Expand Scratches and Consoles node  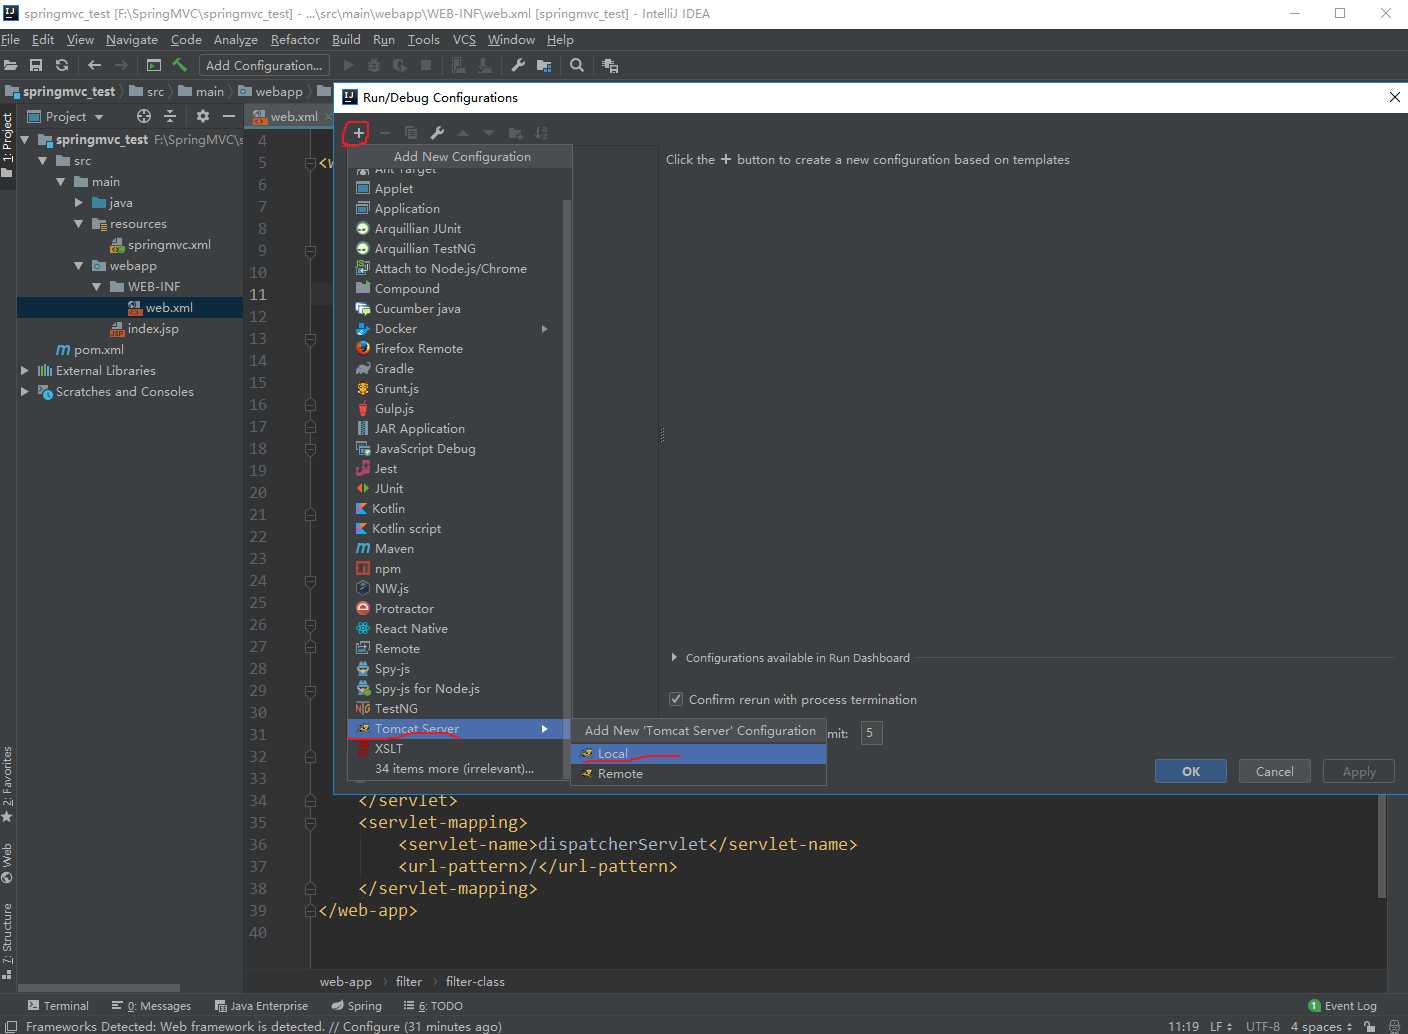pyautogui.click(x=25, y=392)
